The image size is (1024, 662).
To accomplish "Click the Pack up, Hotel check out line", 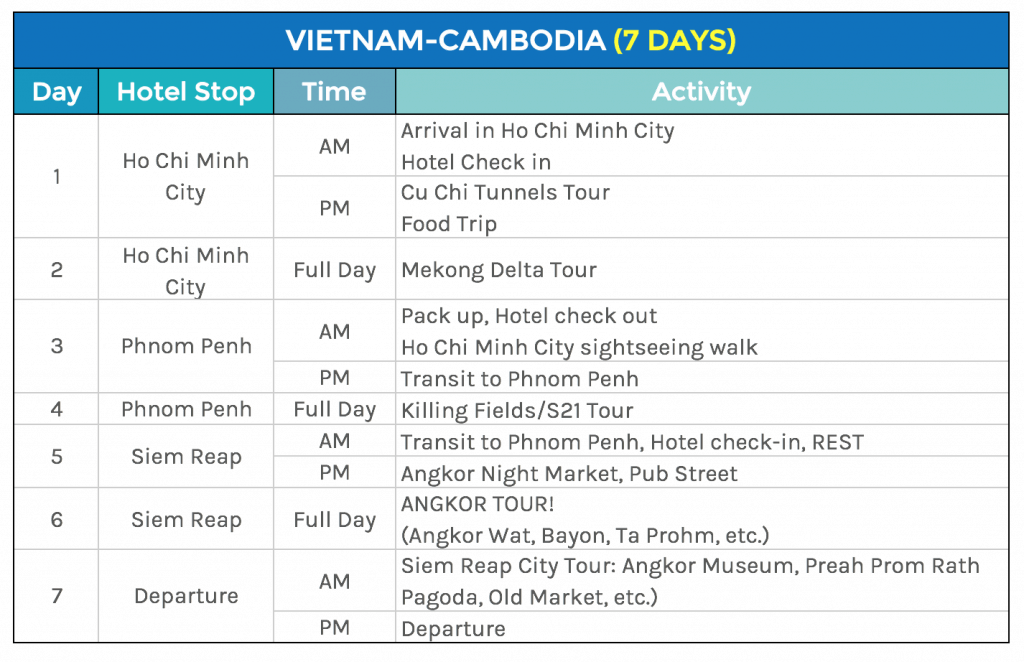I will pyautogui.click(x=529, y=317).
